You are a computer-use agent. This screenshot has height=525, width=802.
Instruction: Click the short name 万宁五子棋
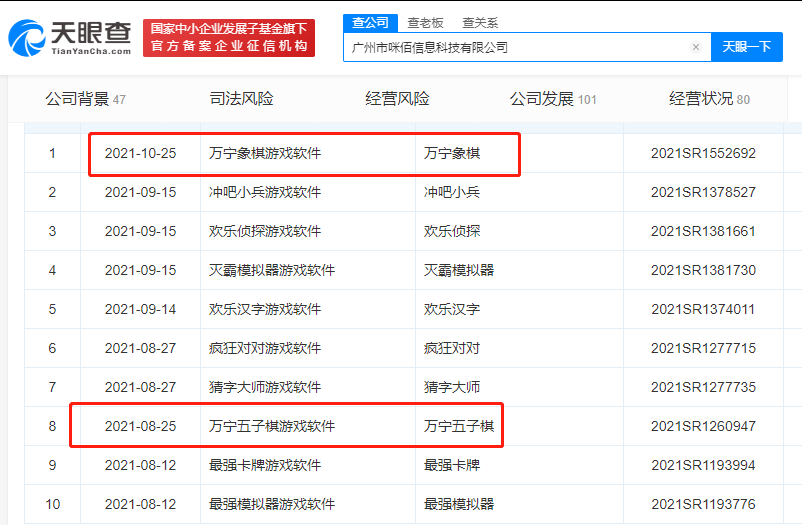(459, 426)
